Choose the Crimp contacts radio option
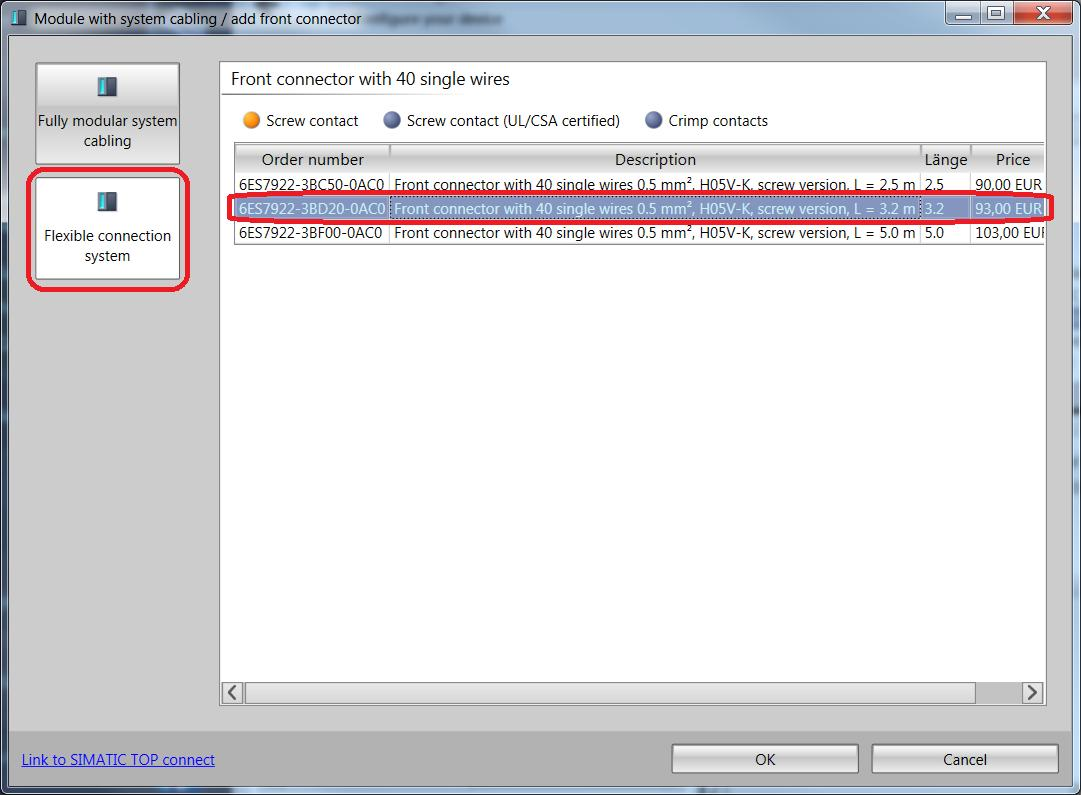 [x=707, y=121]
